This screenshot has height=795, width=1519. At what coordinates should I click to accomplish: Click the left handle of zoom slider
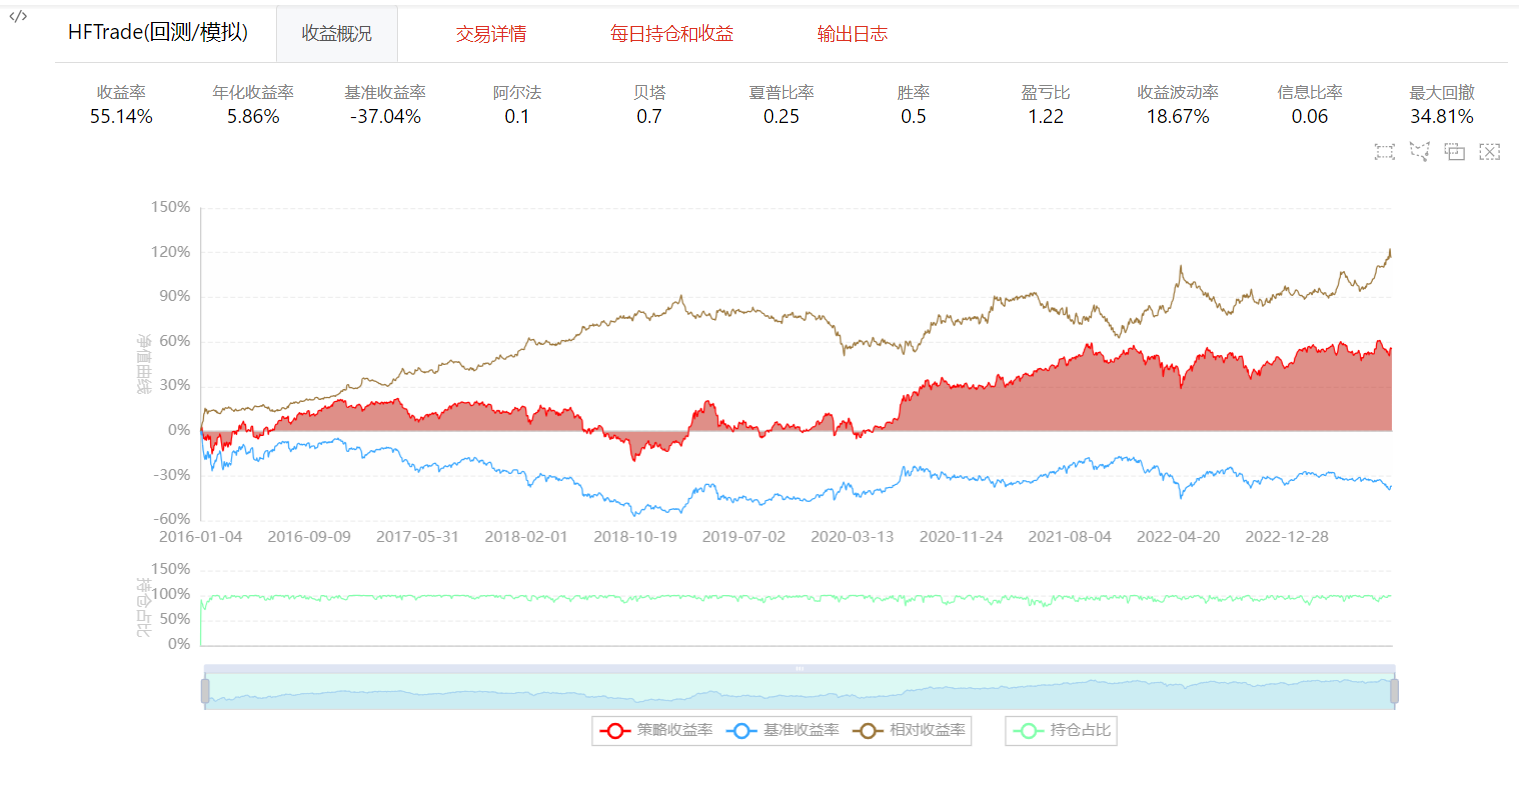tap(205, 691)
